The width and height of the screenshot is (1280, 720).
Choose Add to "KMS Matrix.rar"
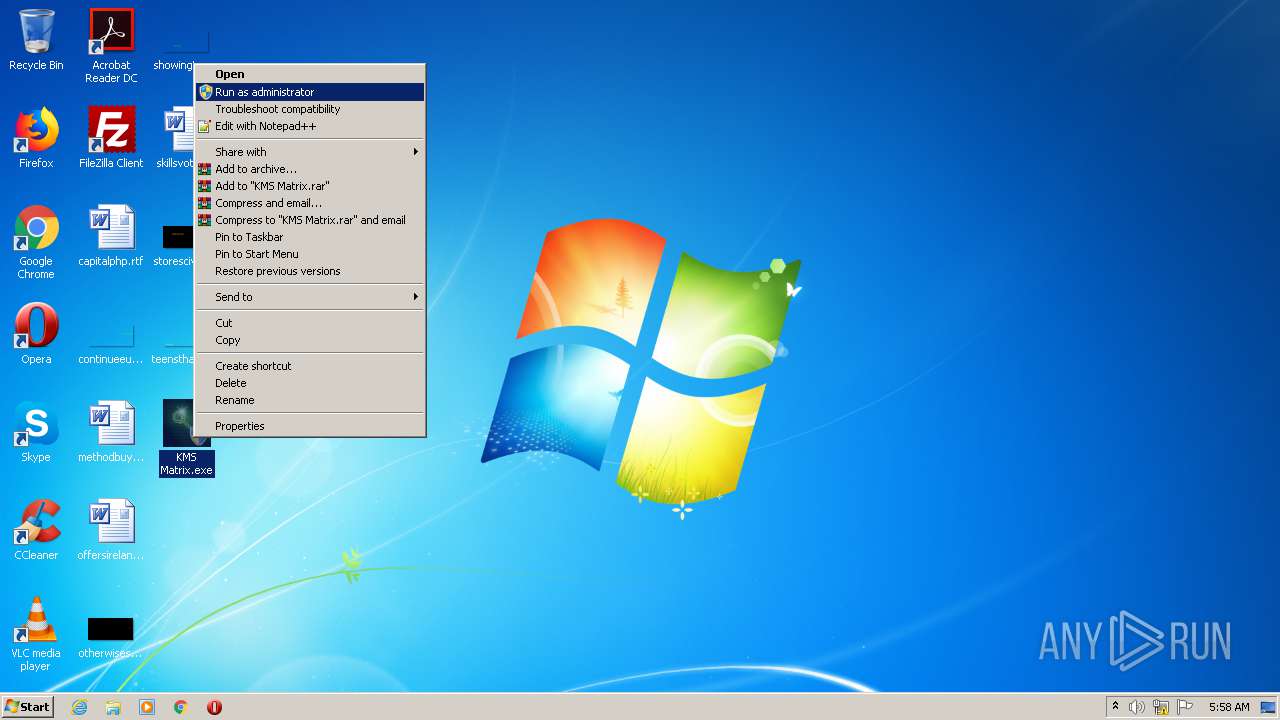[x=310, y=186]
